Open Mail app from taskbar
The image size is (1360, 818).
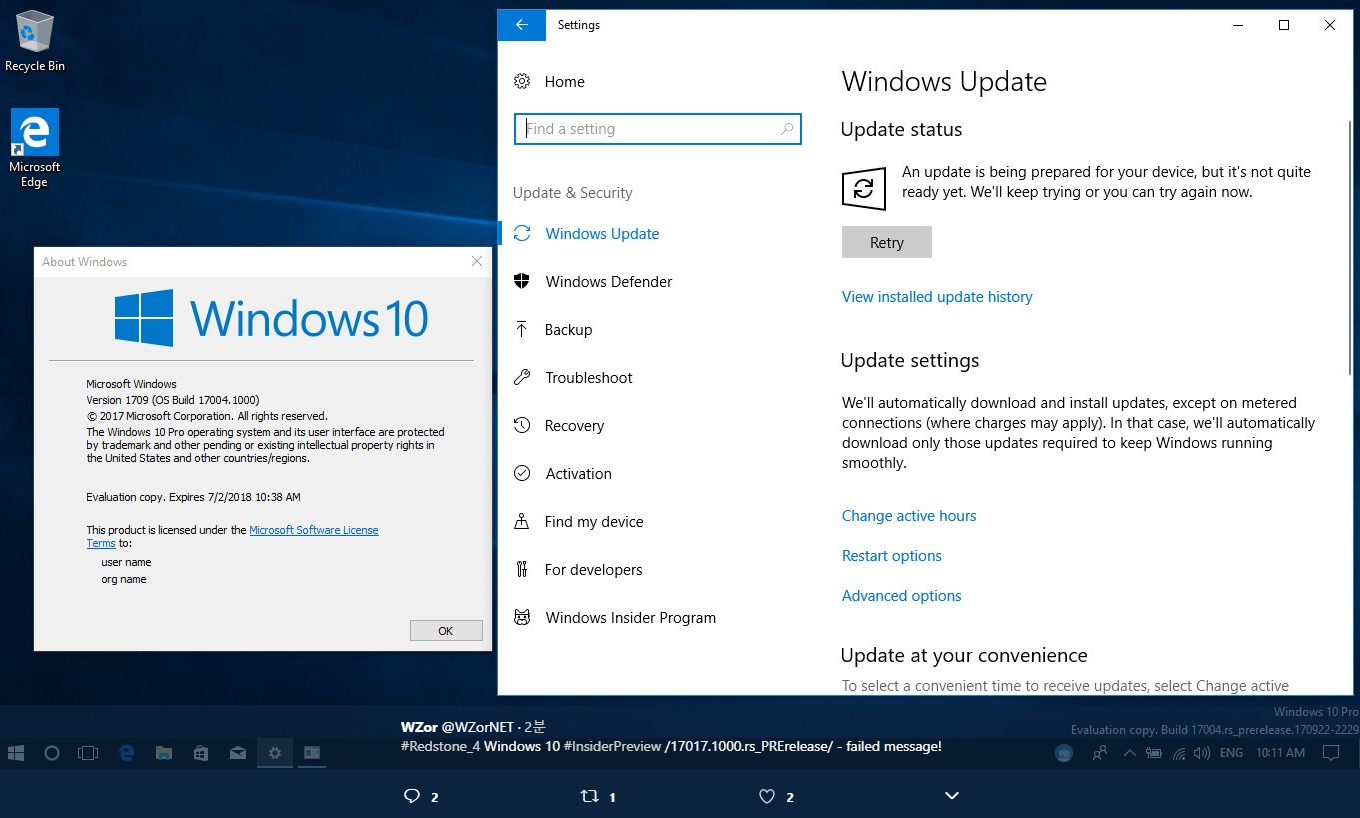coord(238,753)
